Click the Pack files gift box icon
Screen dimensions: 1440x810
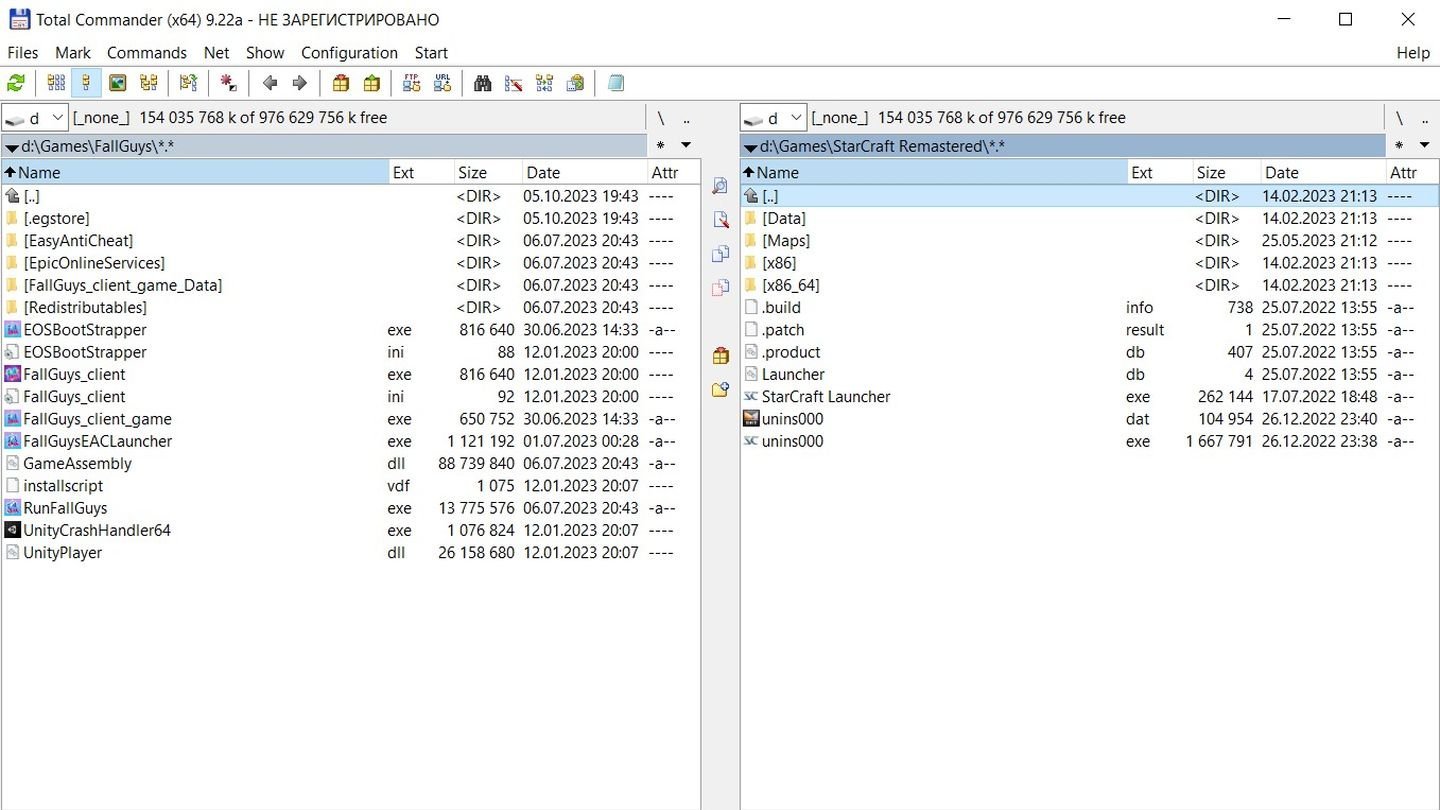tap(341, 83)
